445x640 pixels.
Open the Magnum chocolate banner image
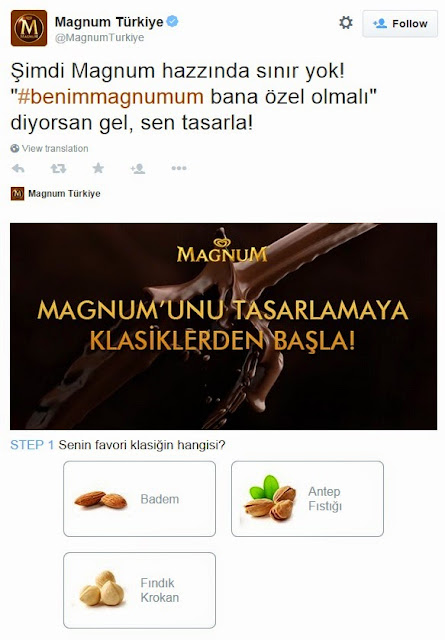[223, 326]
